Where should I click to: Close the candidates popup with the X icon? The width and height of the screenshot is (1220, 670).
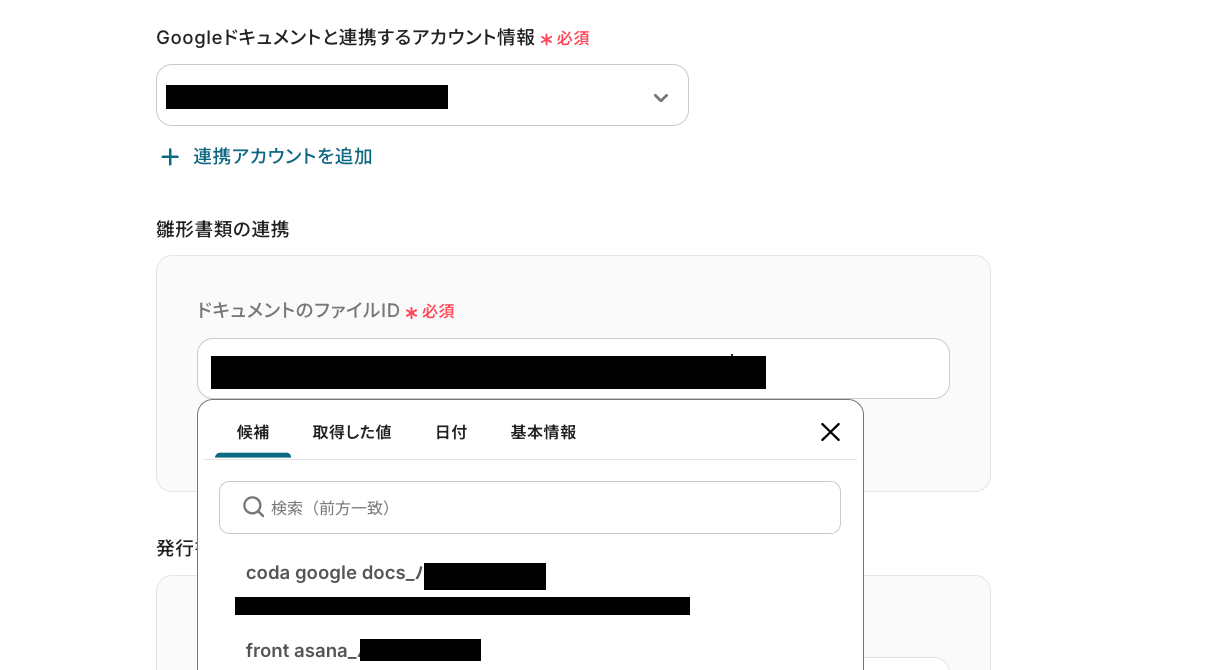(830, 432)
